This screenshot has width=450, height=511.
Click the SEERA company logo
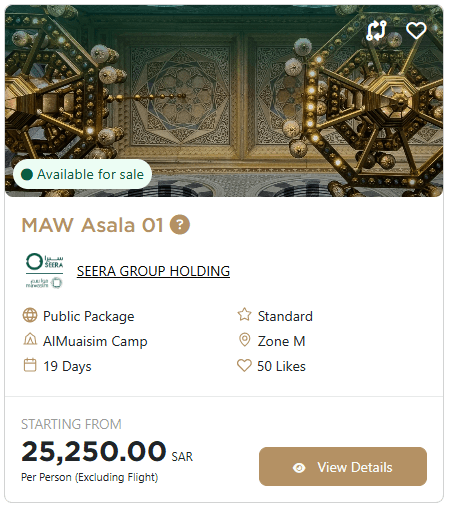(x=45, y=271)
